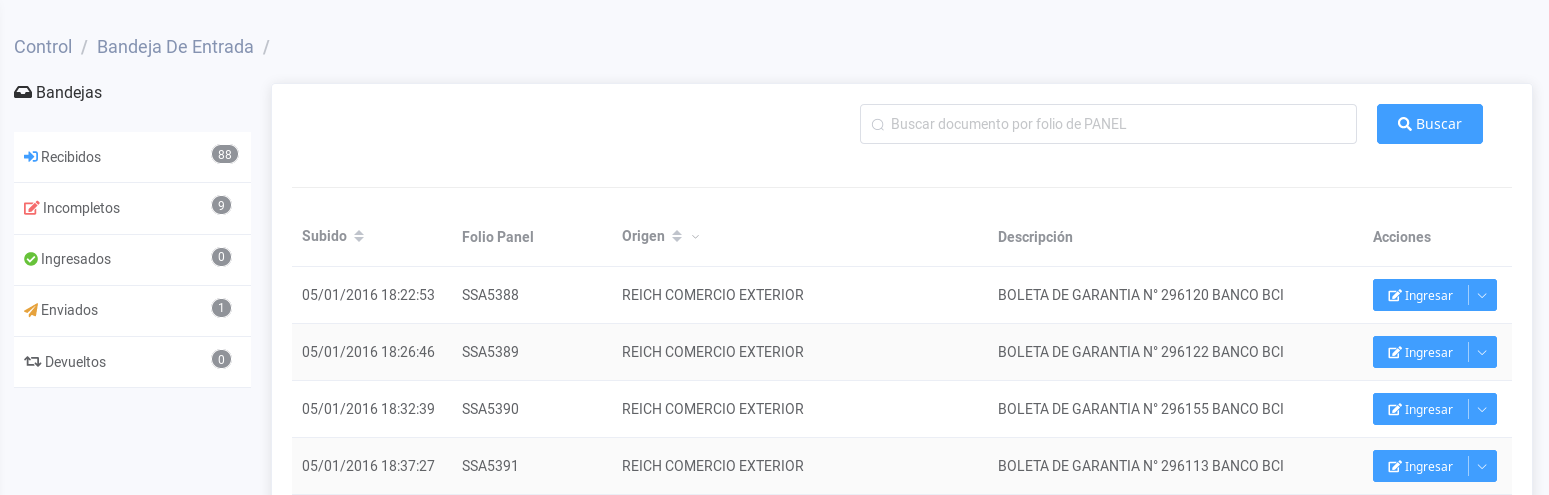Expand Ingresar dropdown for folio SSA5390

pyautogui.click(x=1482, y=409)
